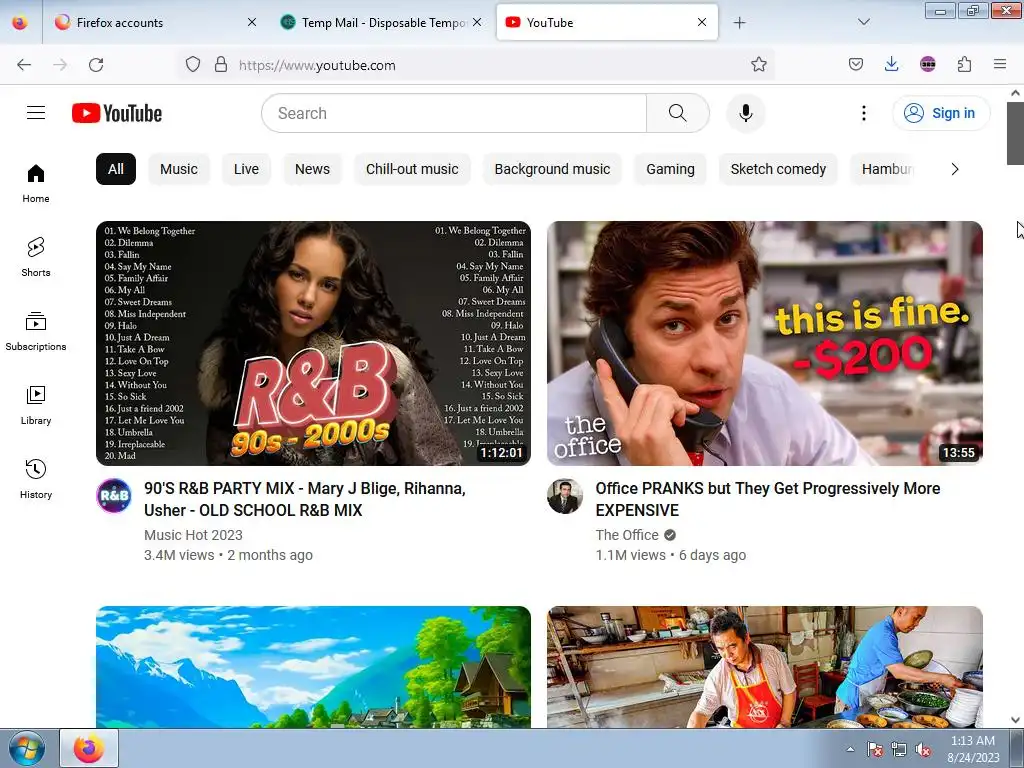This screenshot has width=1024, height=768.
Task: Select the All filter chip
Action: tap(116, 169)
